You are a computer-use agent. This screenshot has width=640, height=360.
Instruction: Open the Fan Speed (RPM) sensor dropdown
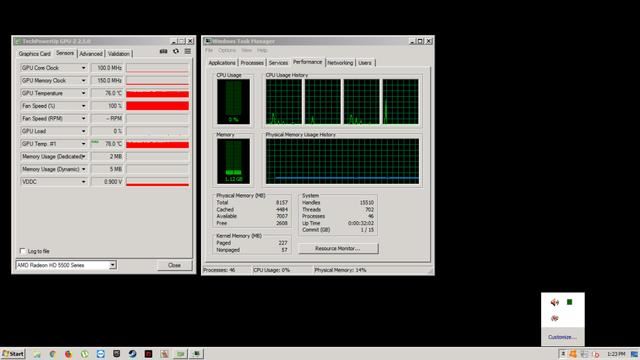[83, 118]
